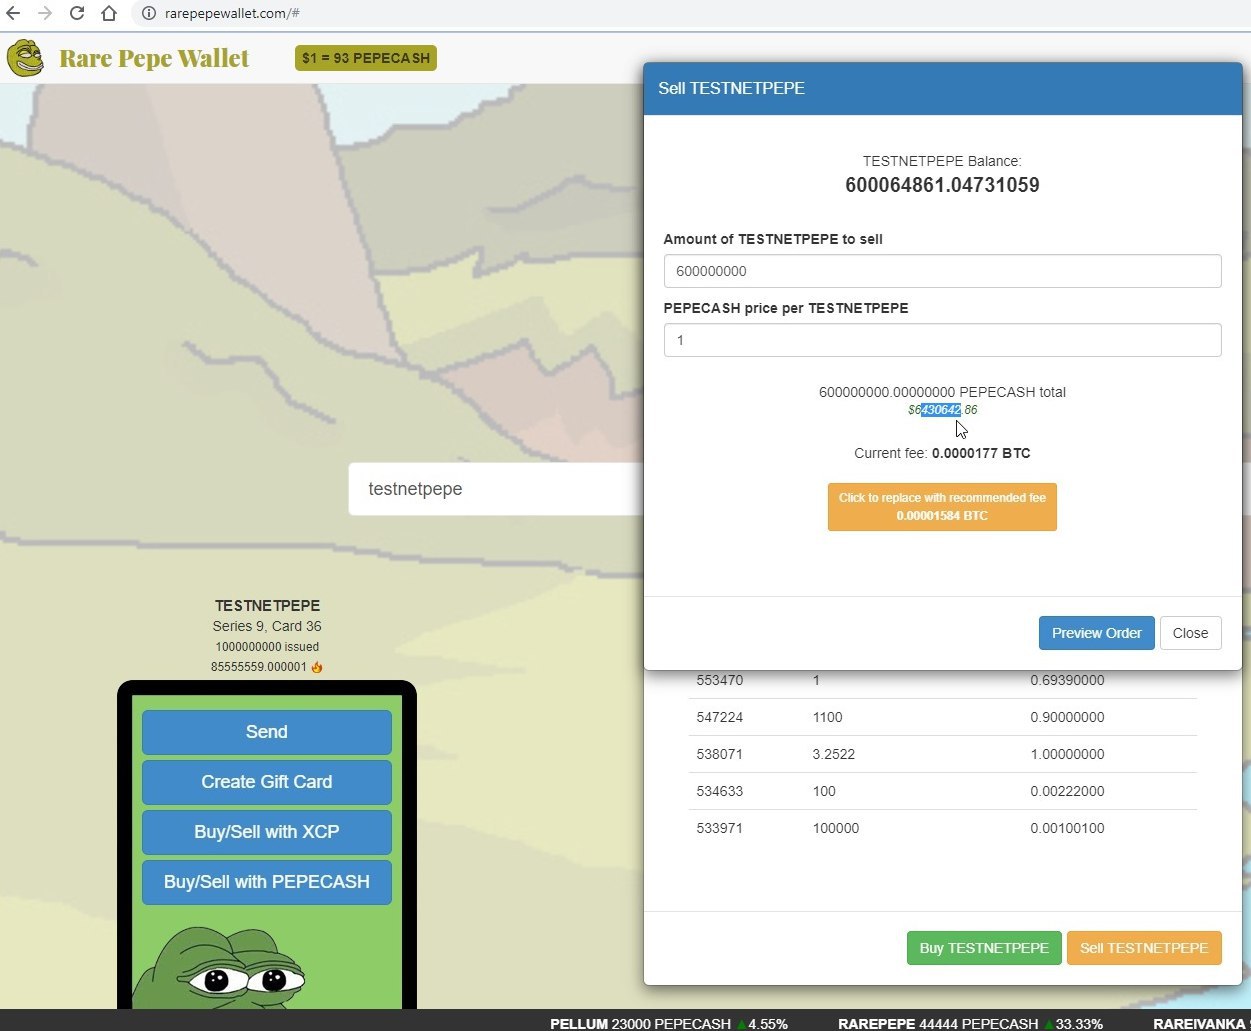Click price cell 0.00100100
This screenshot has height=1031, width=1251.
pos(1067,828)
